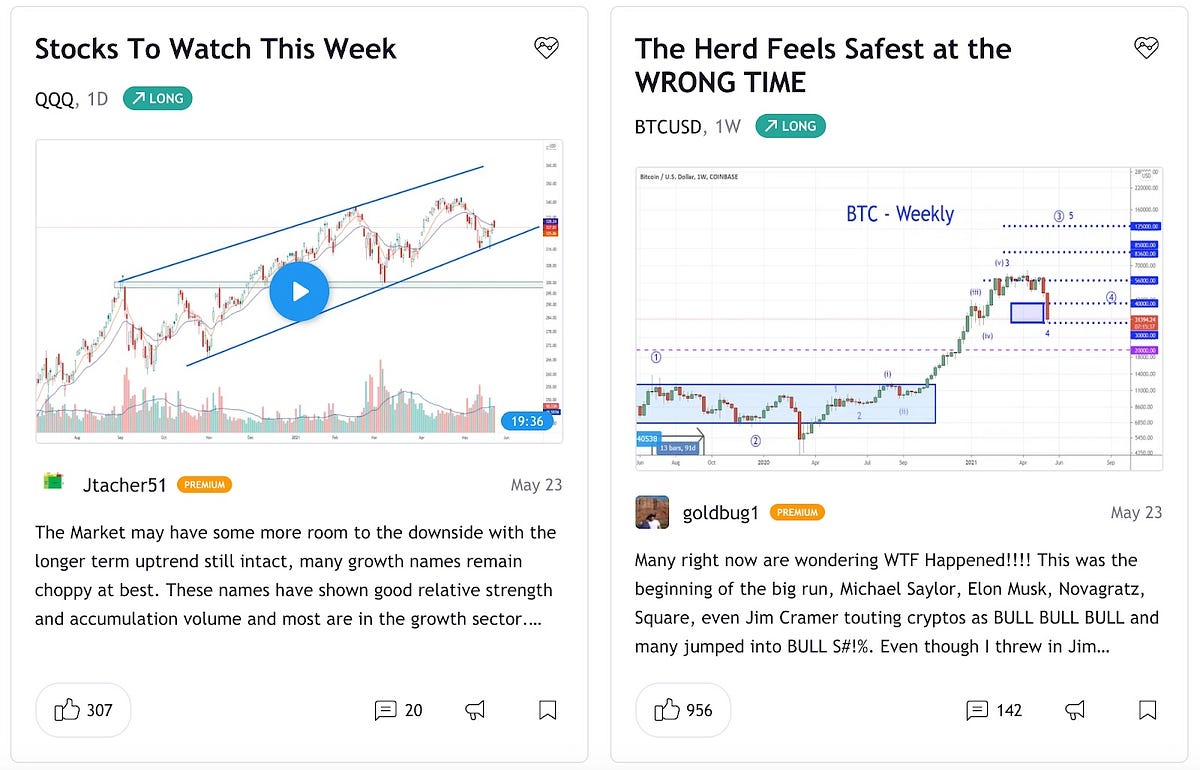This screenshot has height=770, width=1200.
Task: View goldbug1's profile
Action: coord(721,512)
